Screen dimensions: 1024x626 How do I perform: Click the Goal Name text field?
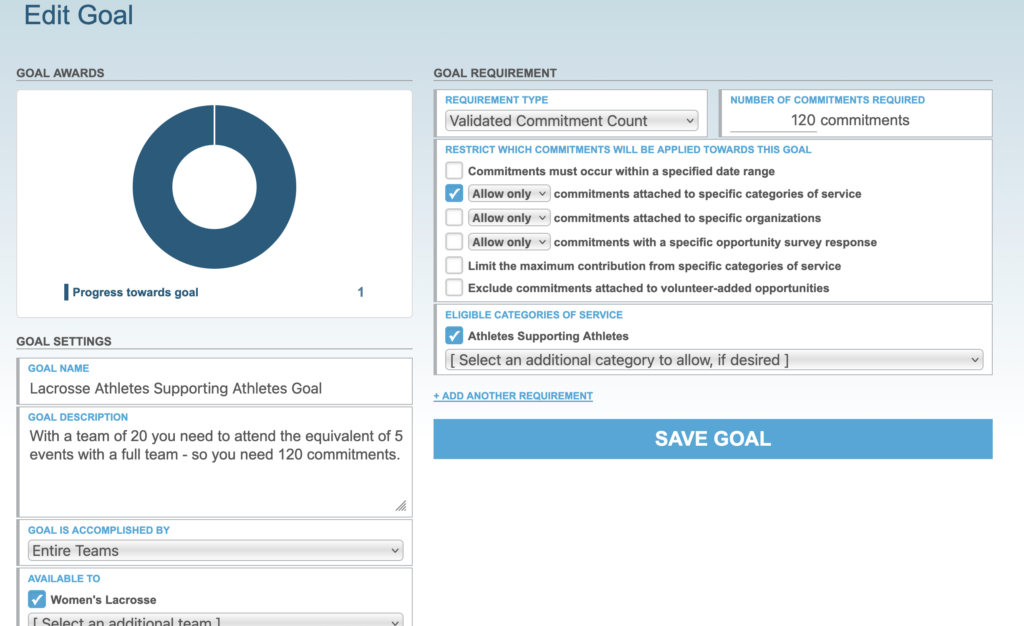[x=215, y=388]
